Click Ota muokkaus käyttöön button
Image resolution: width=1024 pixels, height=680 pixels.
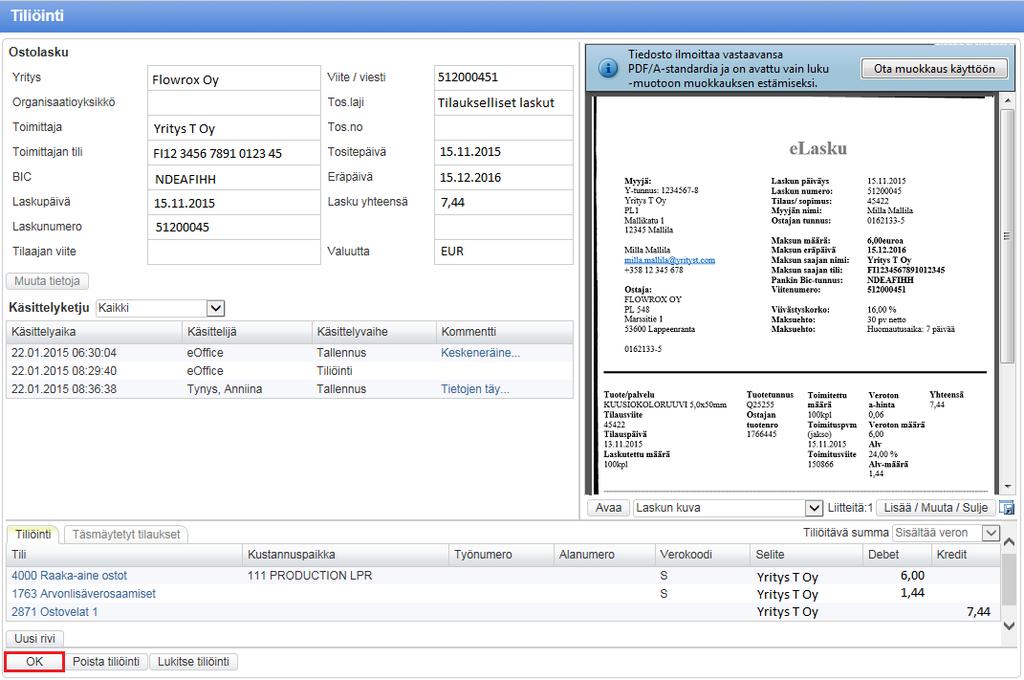click(x=934, y=69)
